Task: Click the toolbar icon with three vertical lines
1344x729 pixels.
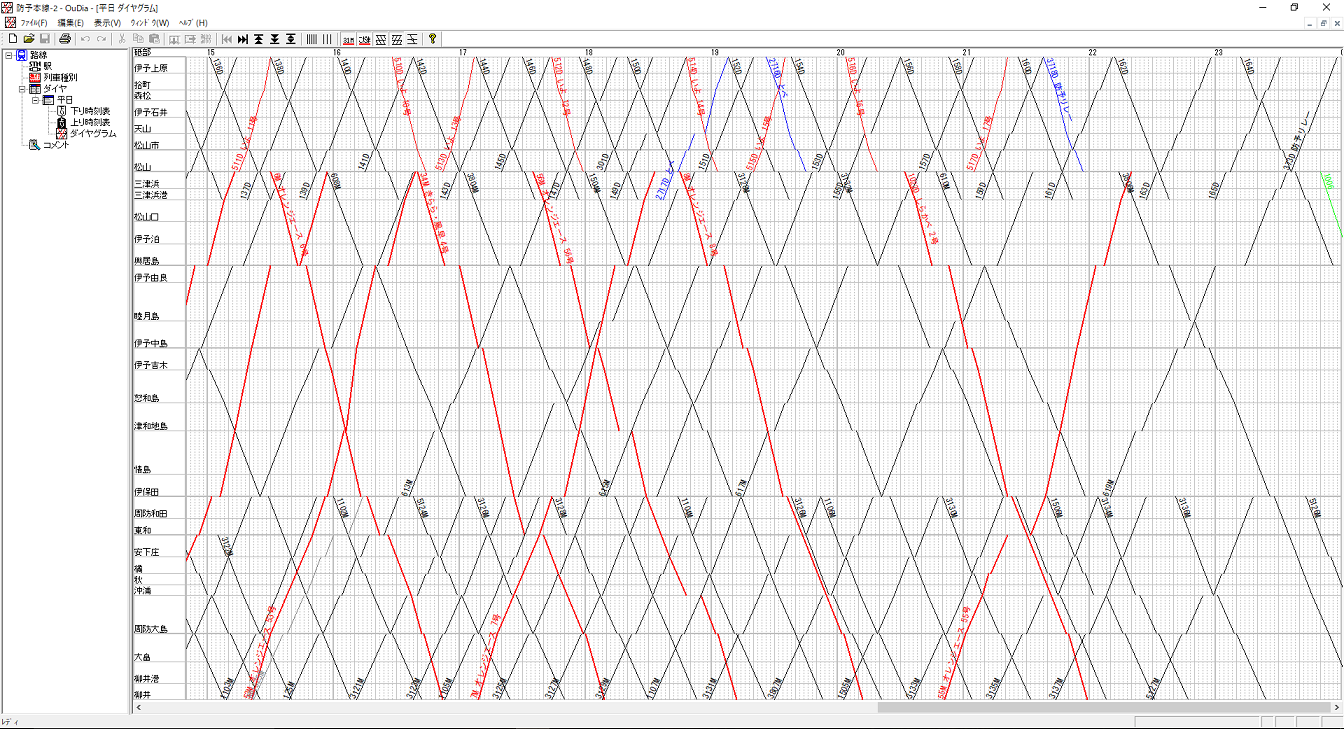Action: click(x=327, y=39)
